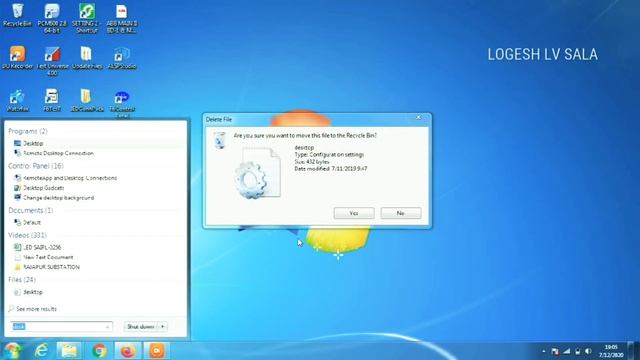Screen dimensions: 640x360
Task: Cancel deletion with the No button
Action: (400, 213)
